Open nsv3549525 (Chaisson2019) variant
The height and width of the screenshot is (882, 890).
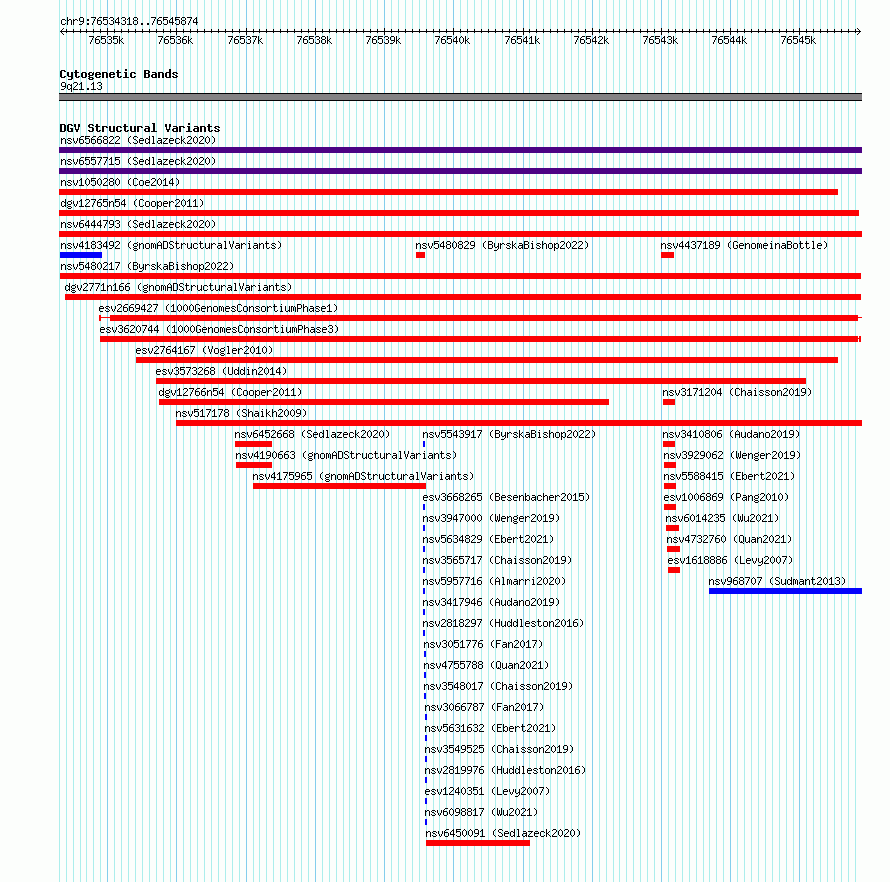click(x=499, y=749)
